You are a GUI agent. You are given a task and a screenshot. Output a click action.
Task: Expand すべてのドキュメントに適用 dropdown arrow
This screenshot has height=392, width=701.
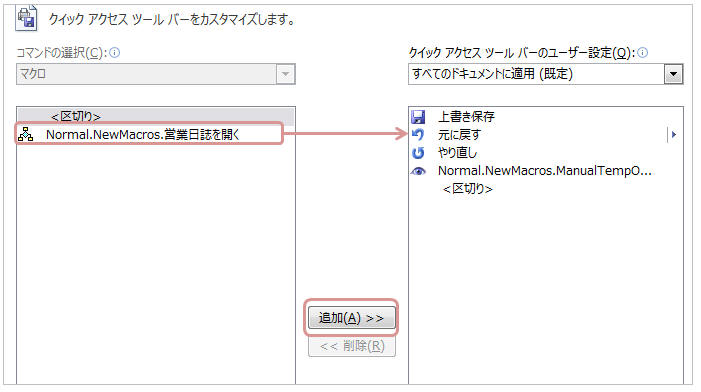pyautogui.click(x=673, y=74)
